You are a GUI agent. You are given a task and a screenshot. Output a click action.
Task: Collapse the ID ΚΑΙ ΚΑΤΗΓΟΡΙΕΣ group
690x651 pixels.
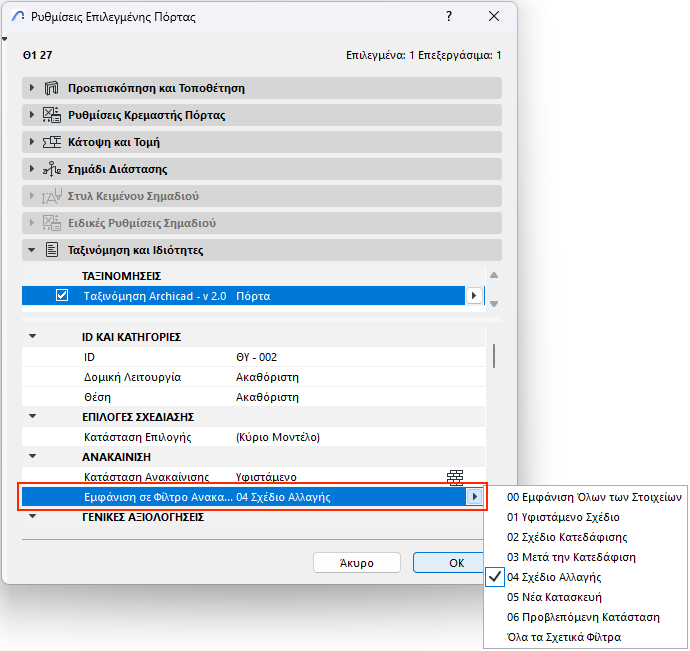33,337
